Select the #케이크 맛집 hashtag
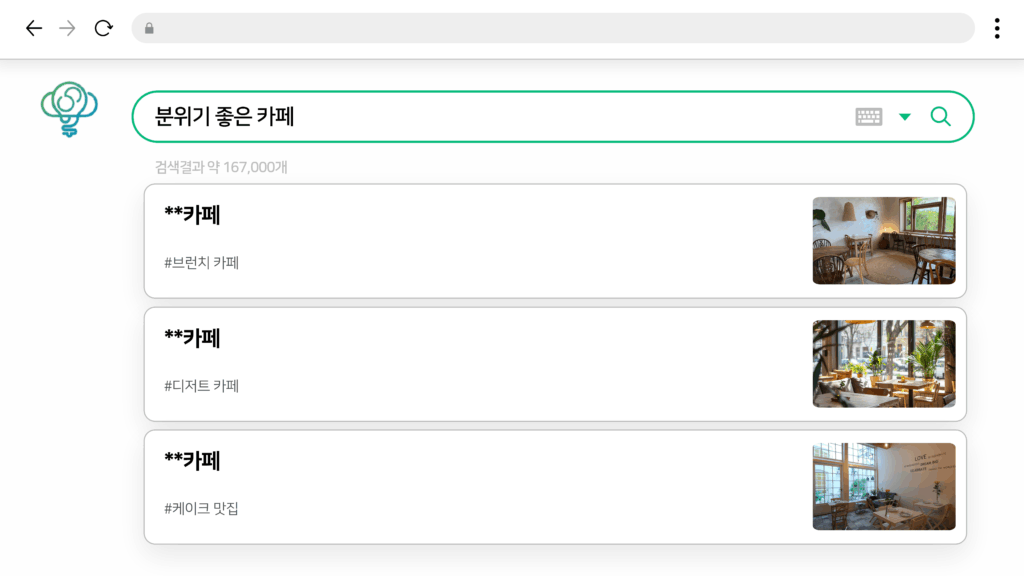This screenshot has width=1024, height=576. tap(201, 508)
